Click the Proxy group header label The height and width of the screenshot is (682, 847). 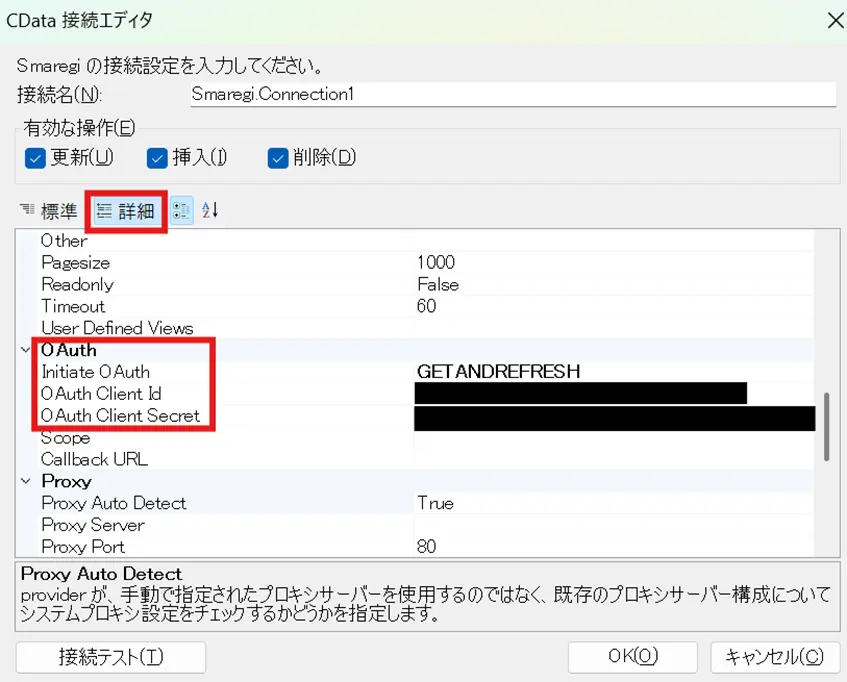(x=66, y=481)
